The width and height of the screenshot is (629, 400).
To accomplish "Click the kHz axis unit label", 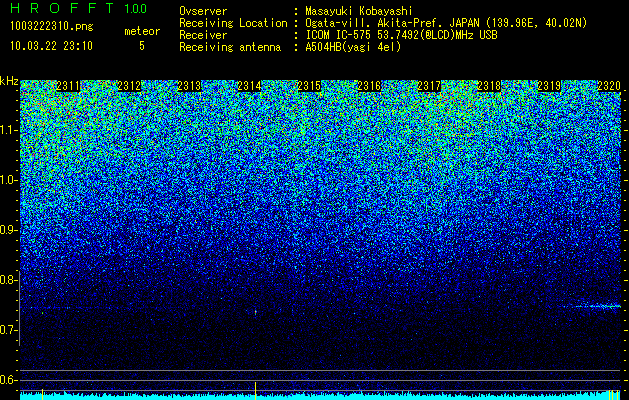I will click(9, 81).
